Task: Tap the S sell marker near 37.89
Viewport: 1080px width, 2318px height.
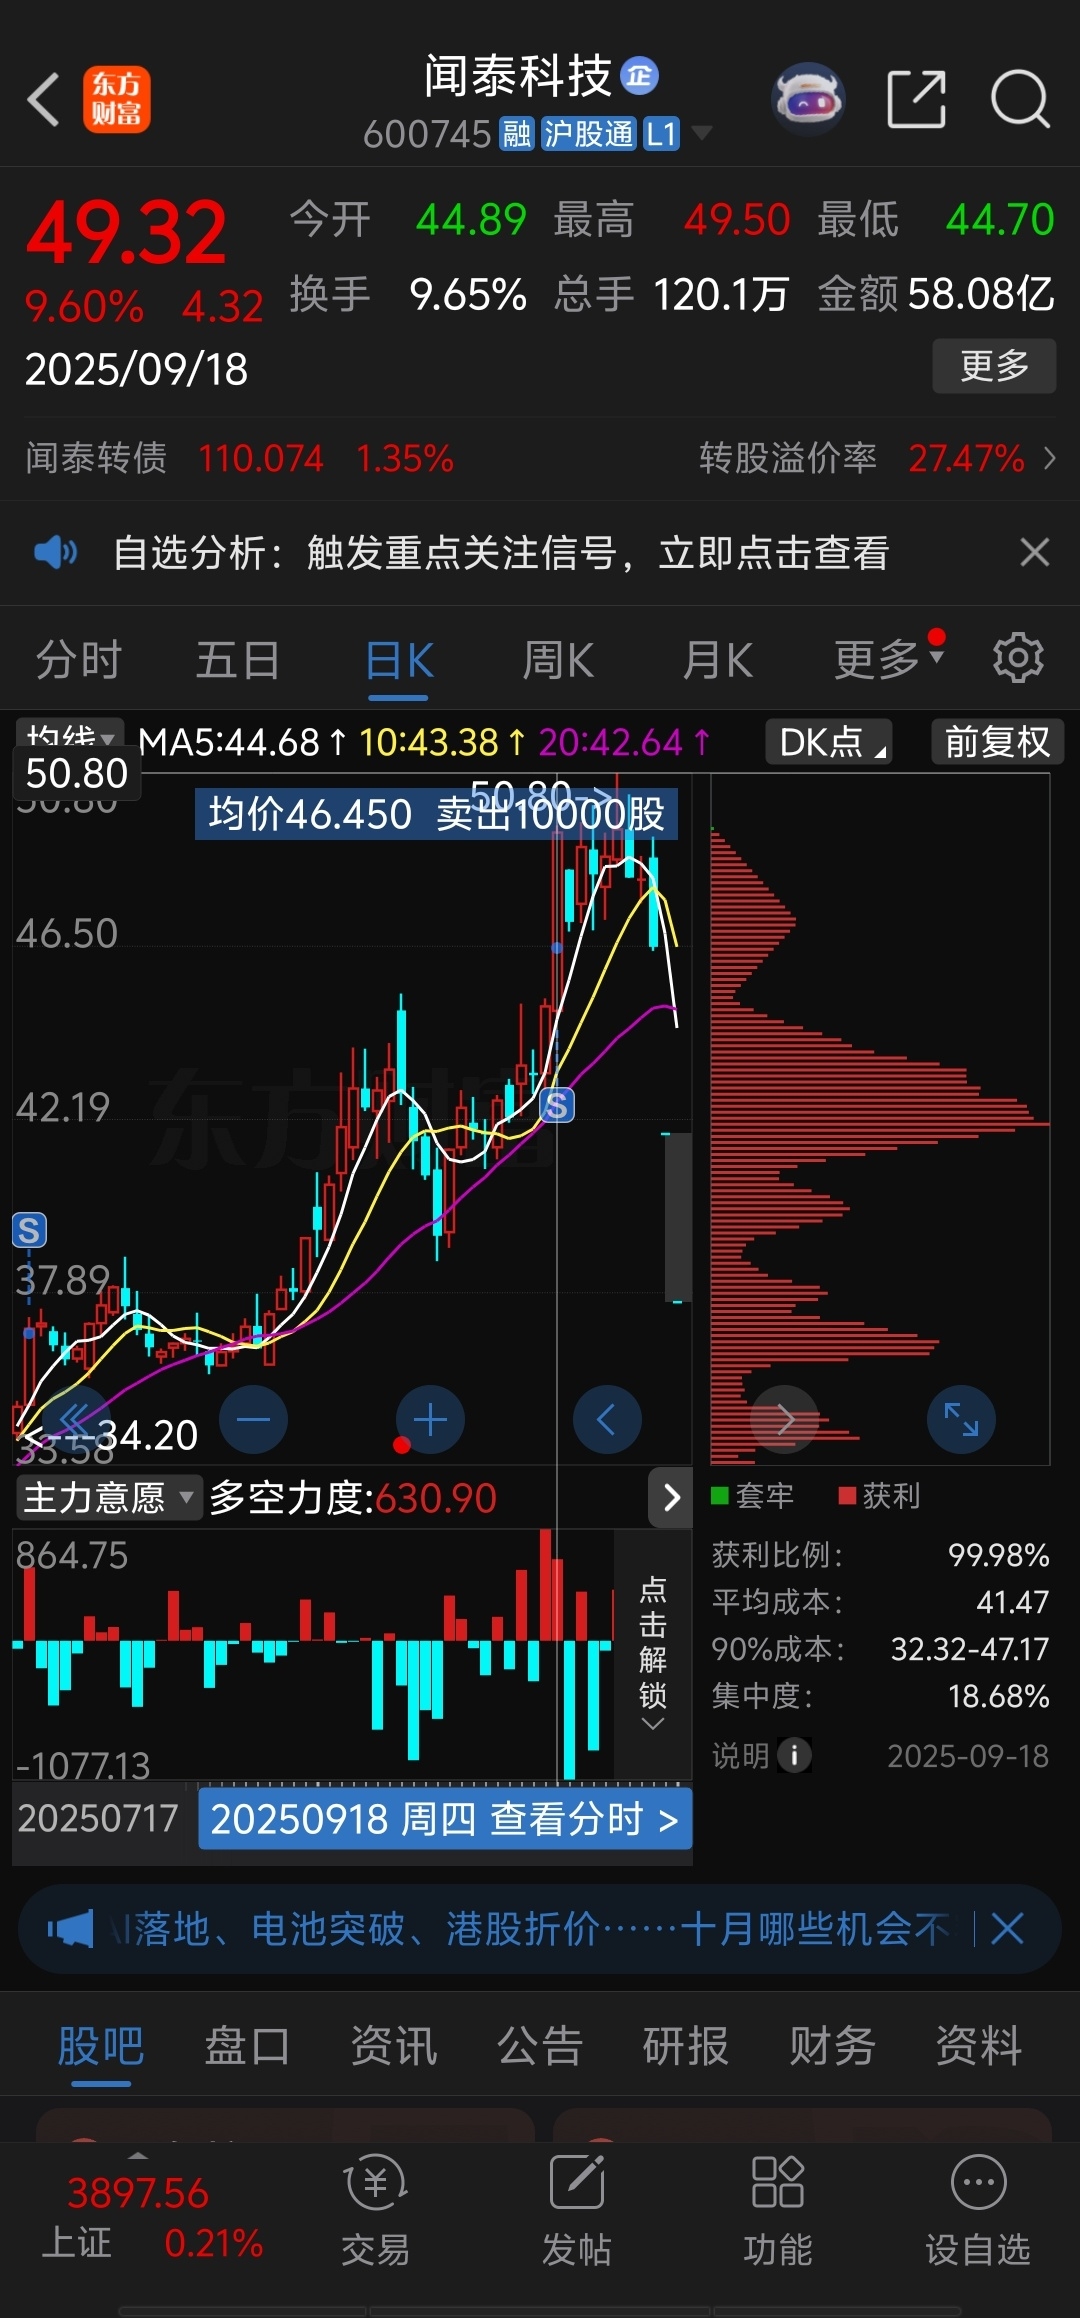Action: pos(29,1230)
